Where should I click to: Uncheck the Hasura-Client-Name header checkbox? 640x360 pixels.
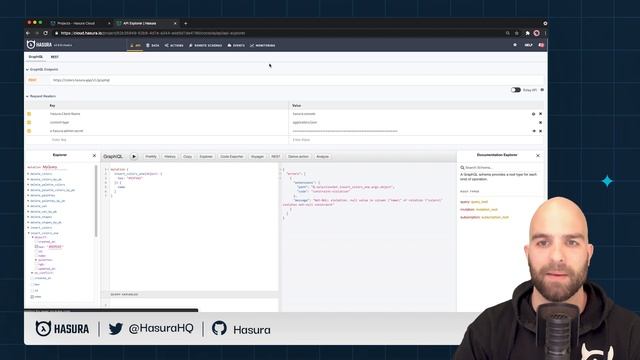coord(29,114)
